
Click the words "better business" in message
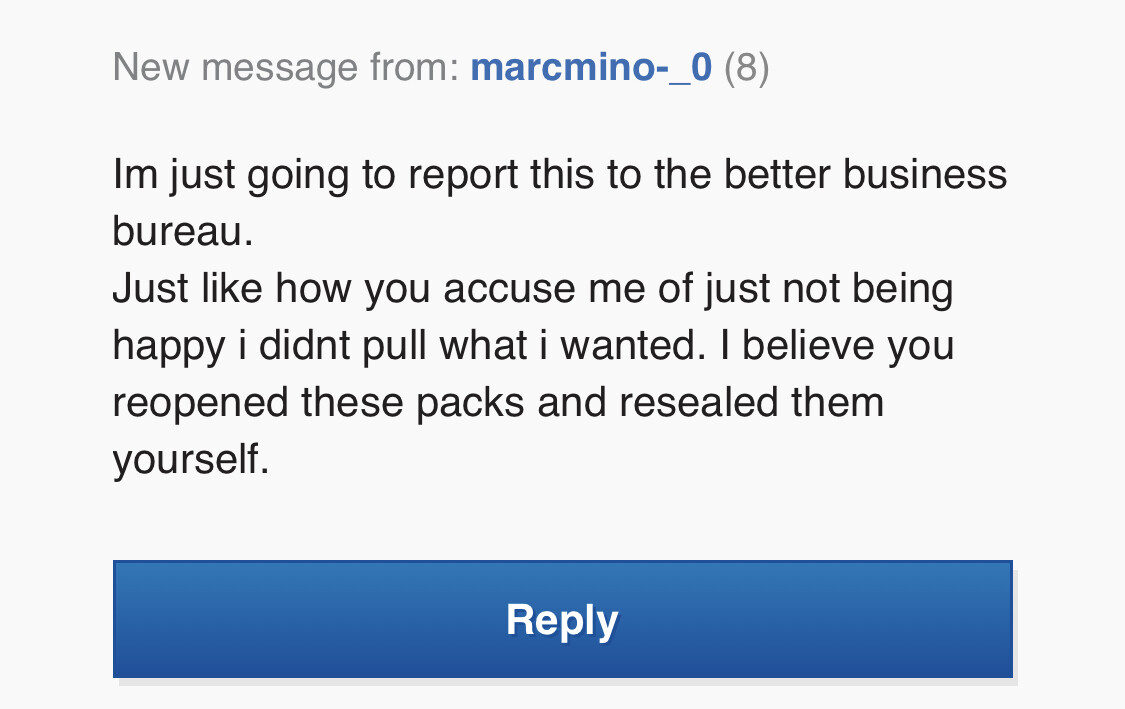point(865,174)
